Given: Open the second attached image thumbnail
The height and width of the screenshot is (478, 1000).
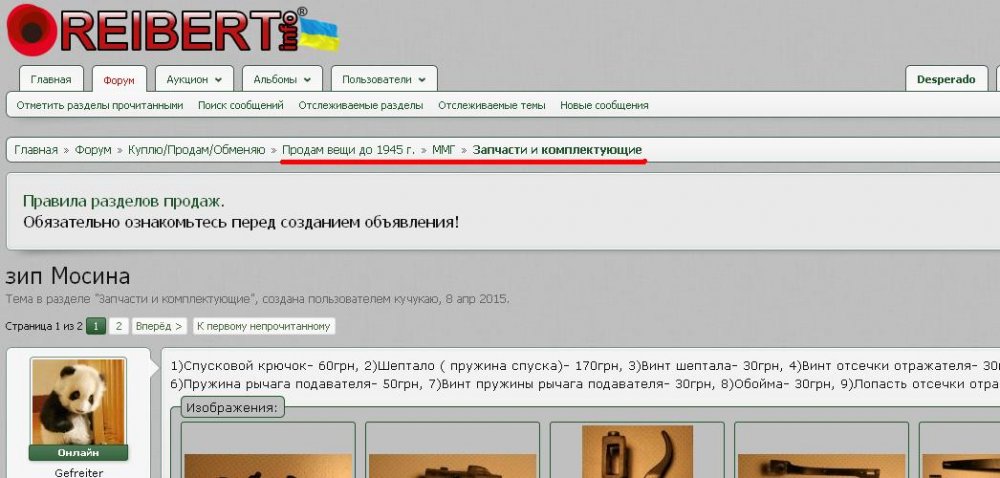Looking at the screenshot, I should coord(452,450).
